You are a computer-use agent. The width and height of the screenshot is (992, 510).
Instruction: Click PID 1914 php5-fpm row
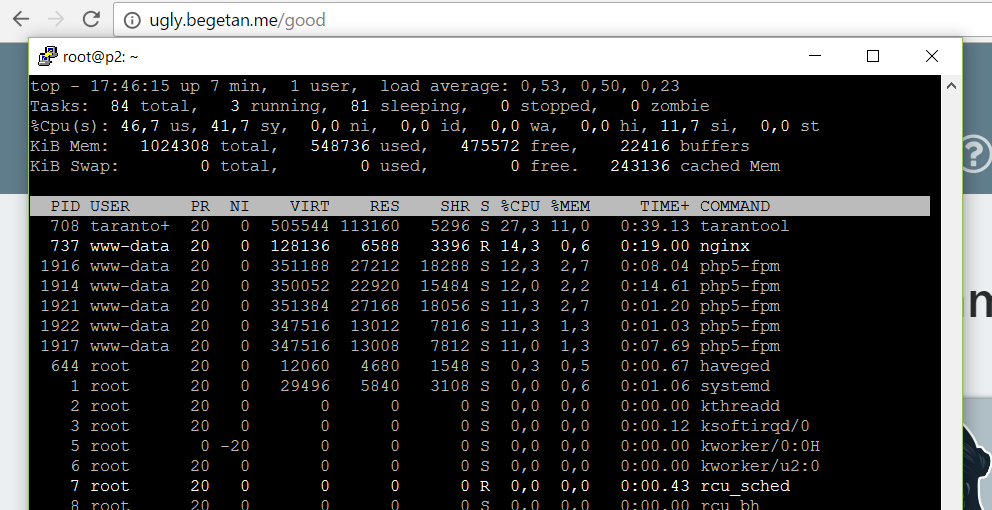[480, 286]
